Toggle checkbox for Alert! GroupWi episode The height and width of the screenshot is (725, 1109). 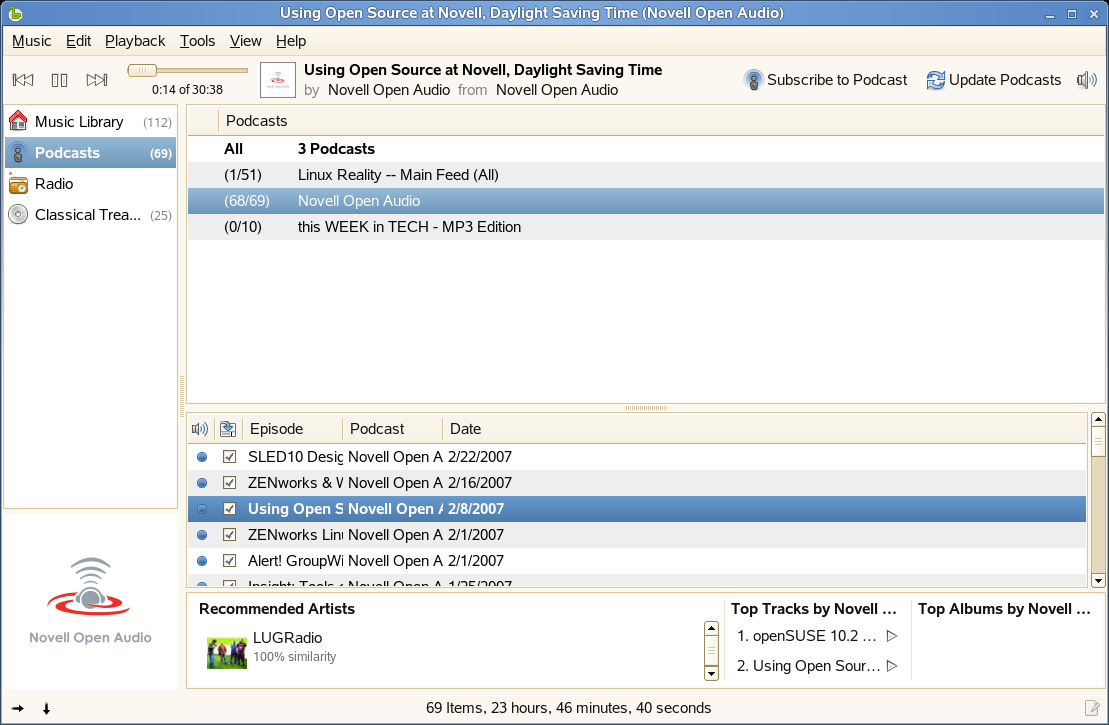pos(229,561)
